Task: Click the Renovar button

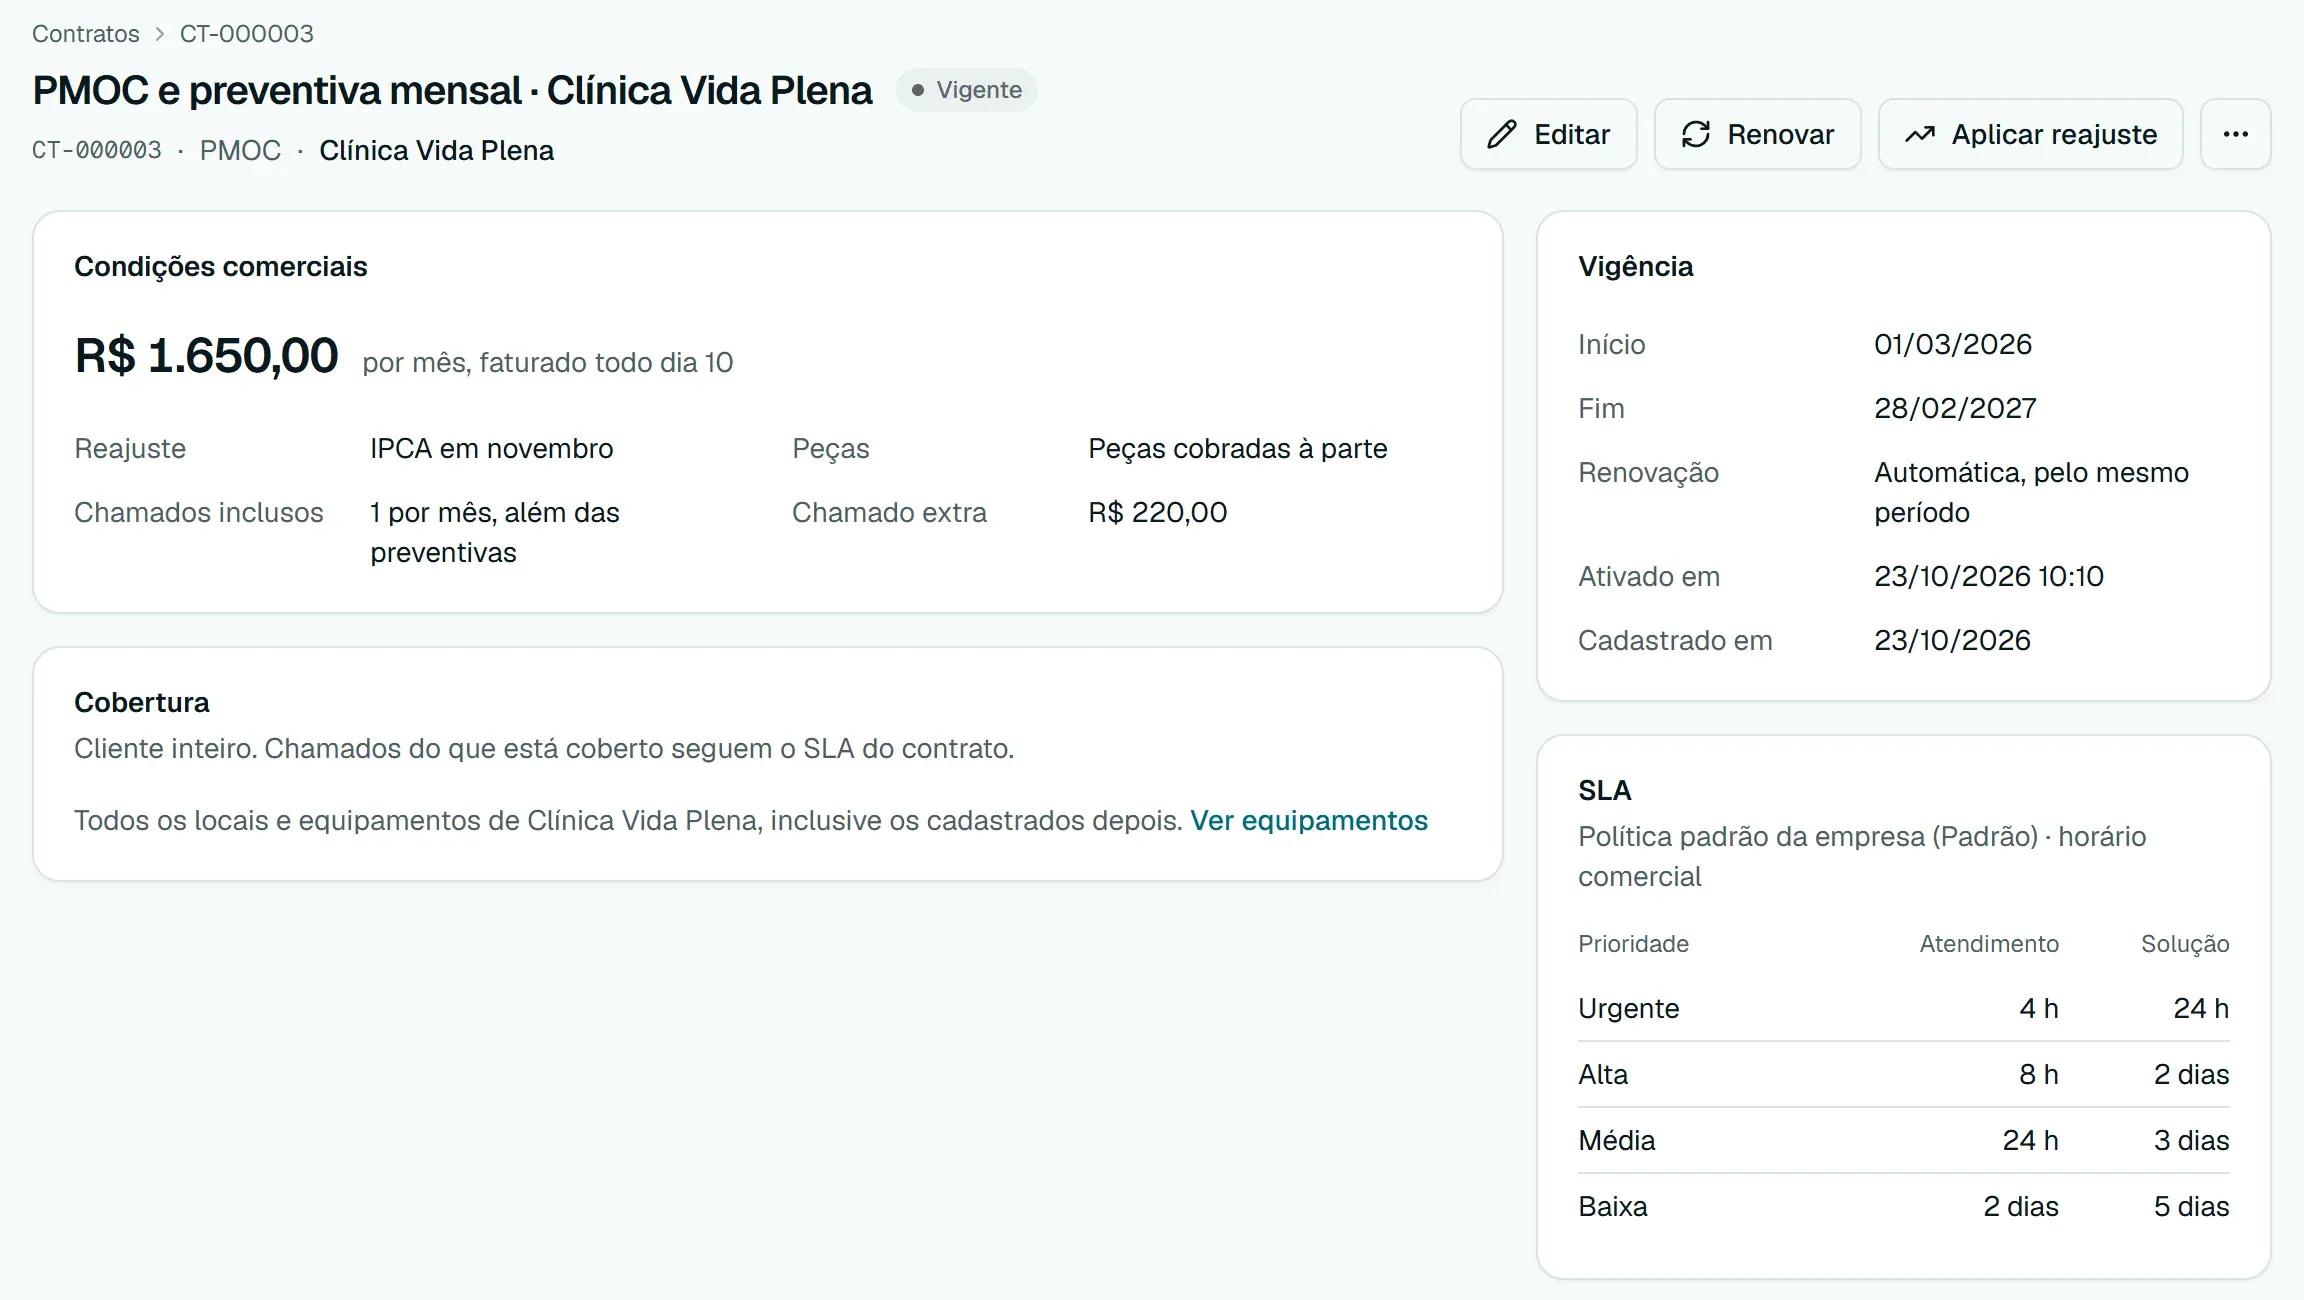Action: pyautogui.click(x=1757, y=134)
